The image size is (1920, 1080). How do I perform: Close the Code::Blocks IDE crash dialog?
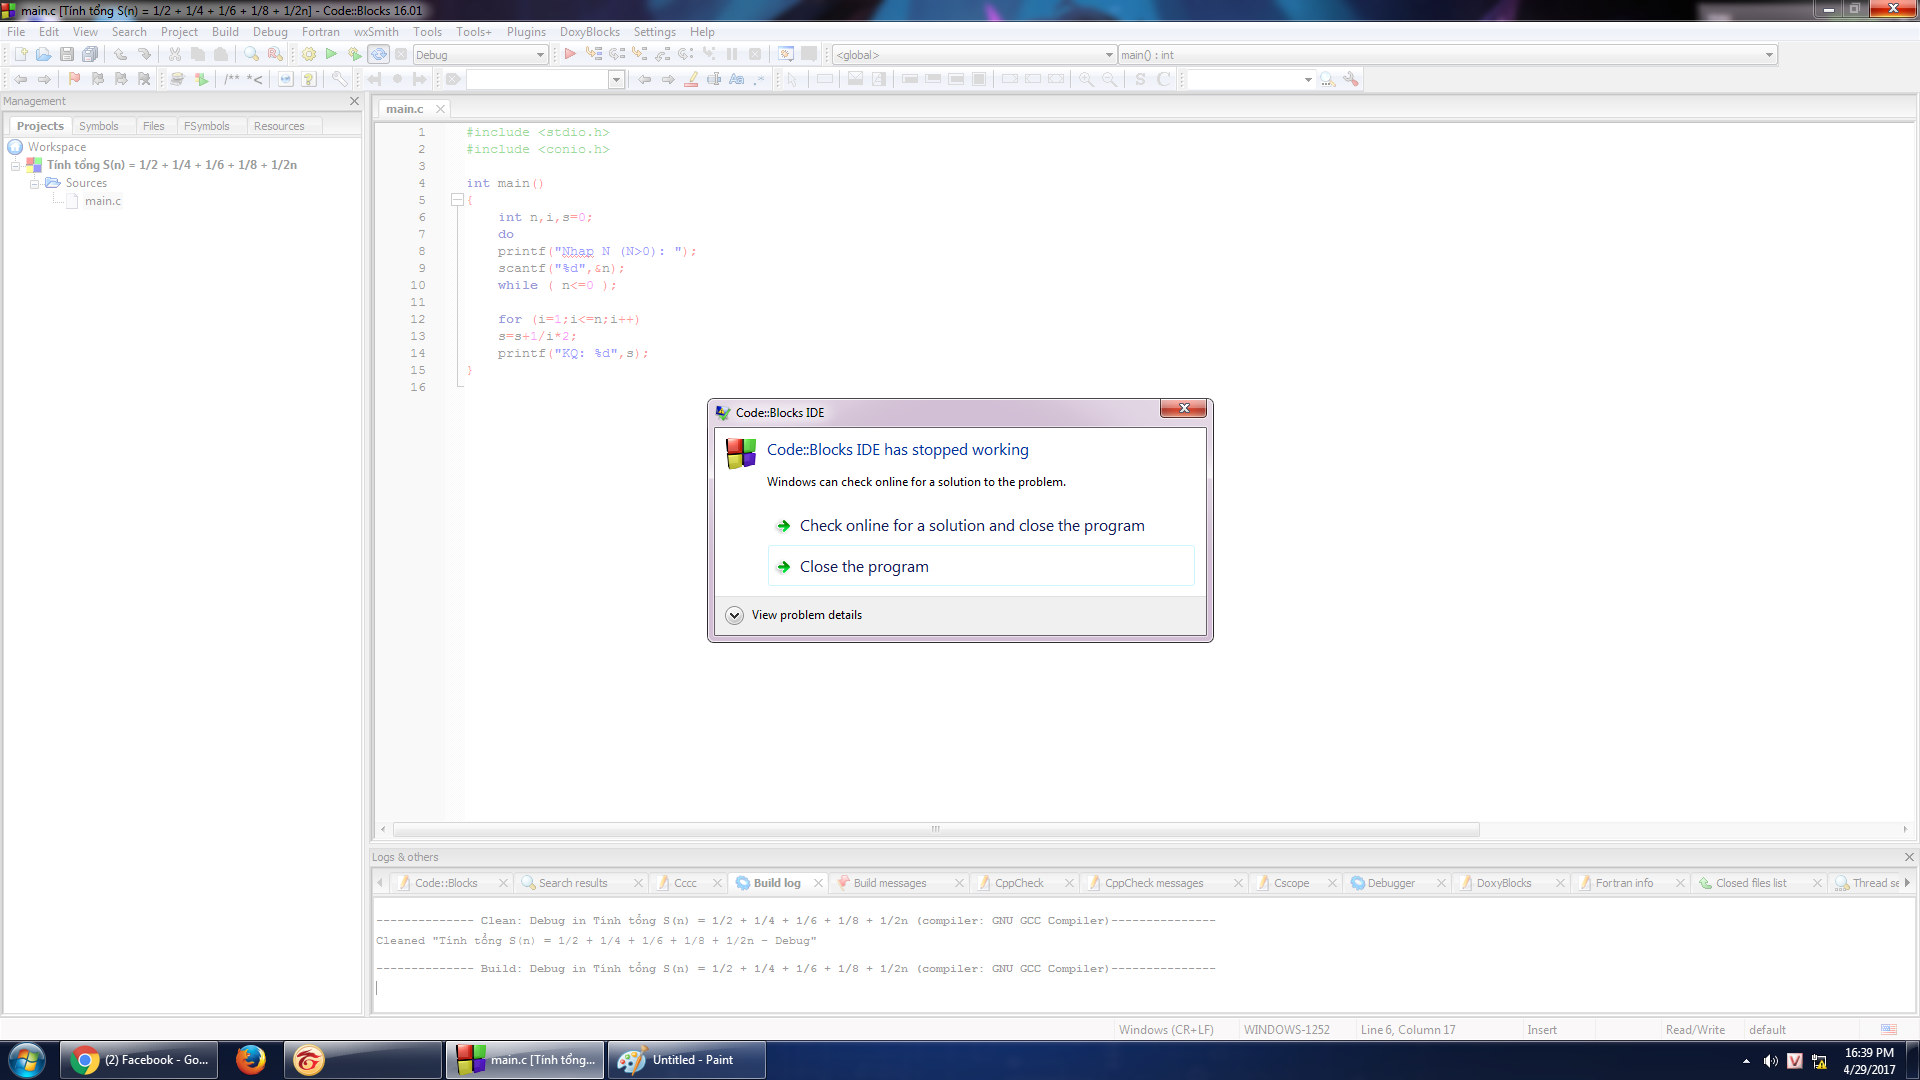pyautogui.click(x=1184, y=408)
